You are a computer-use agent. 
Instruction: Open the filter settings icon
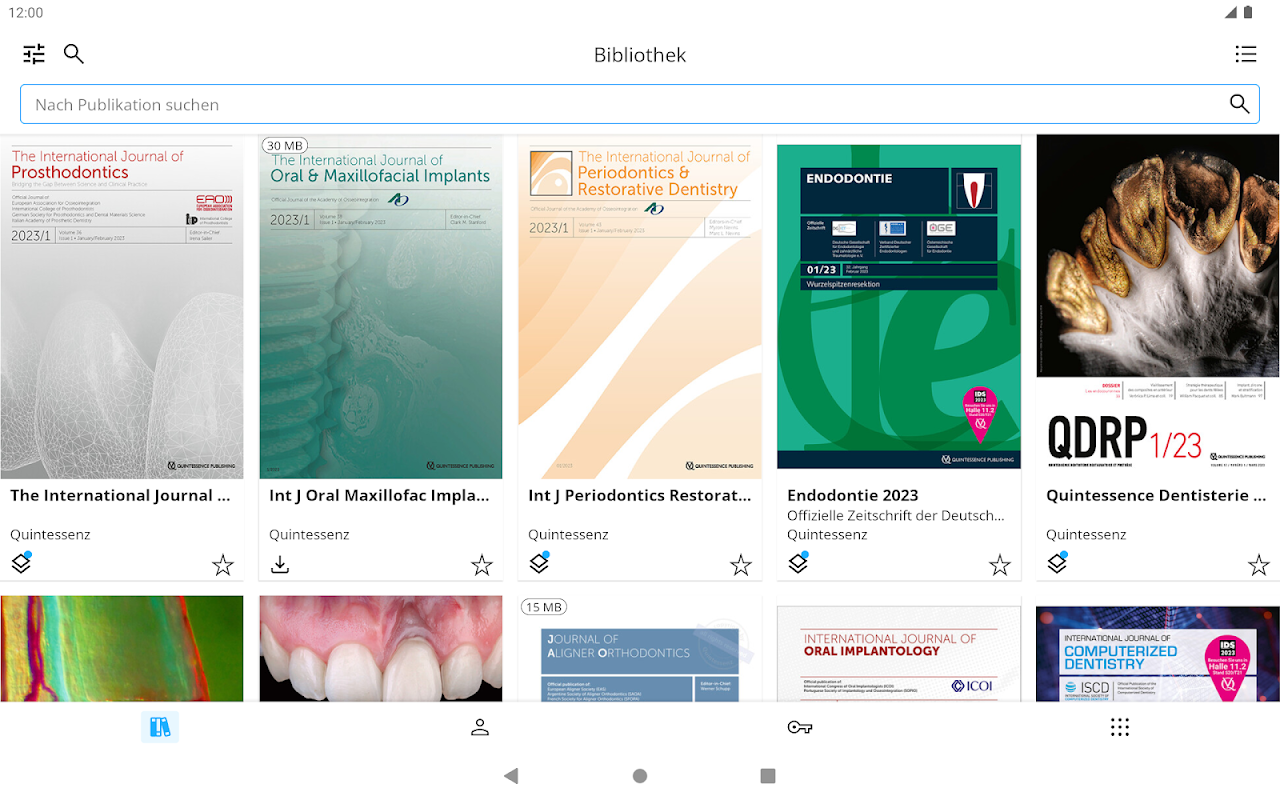34,54
